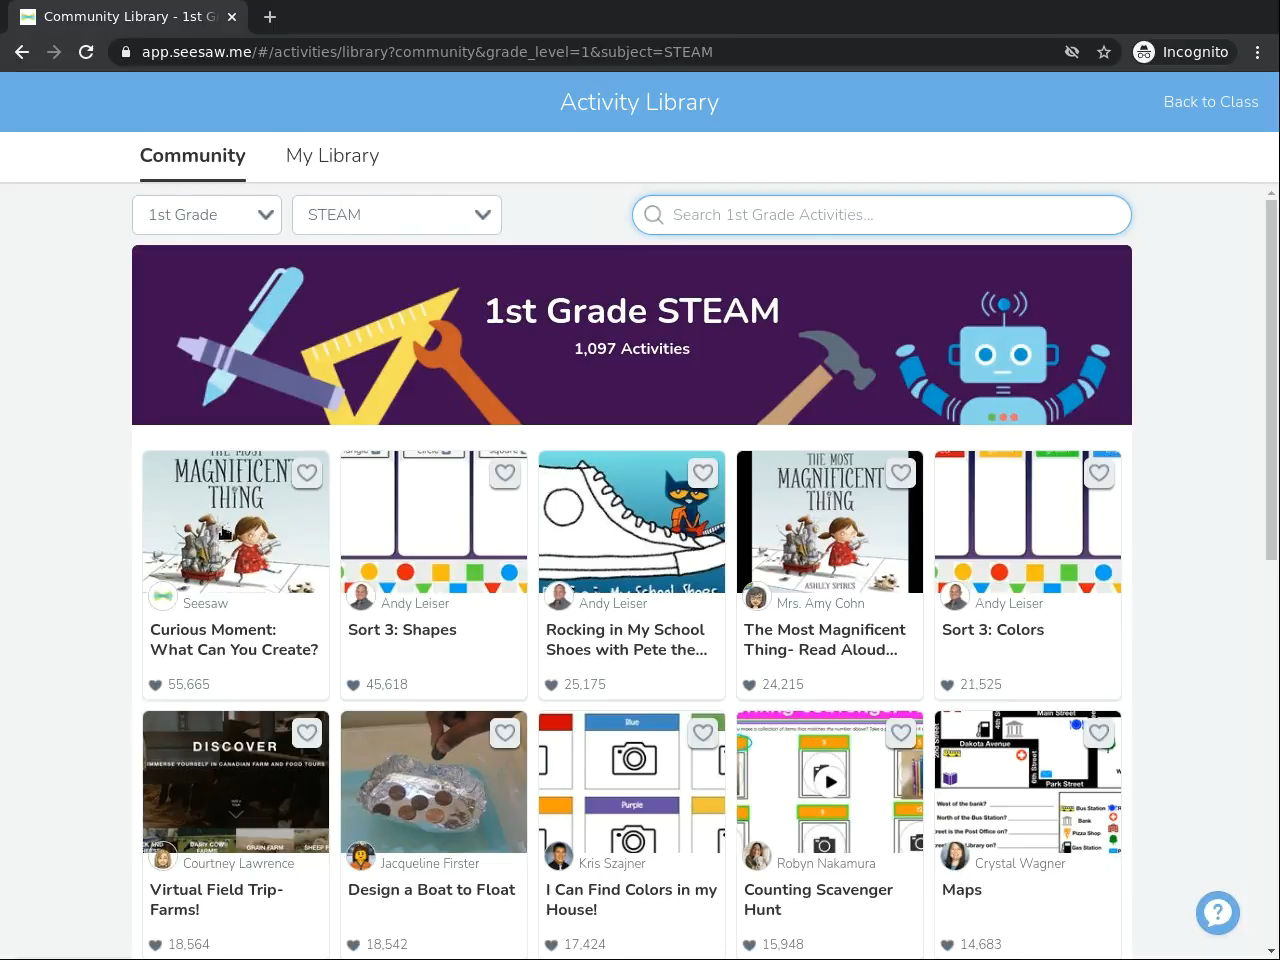Screen dimensions: 1280x960
Task: Click Courtney Lawrence's avatar
Action: point(163,856)
